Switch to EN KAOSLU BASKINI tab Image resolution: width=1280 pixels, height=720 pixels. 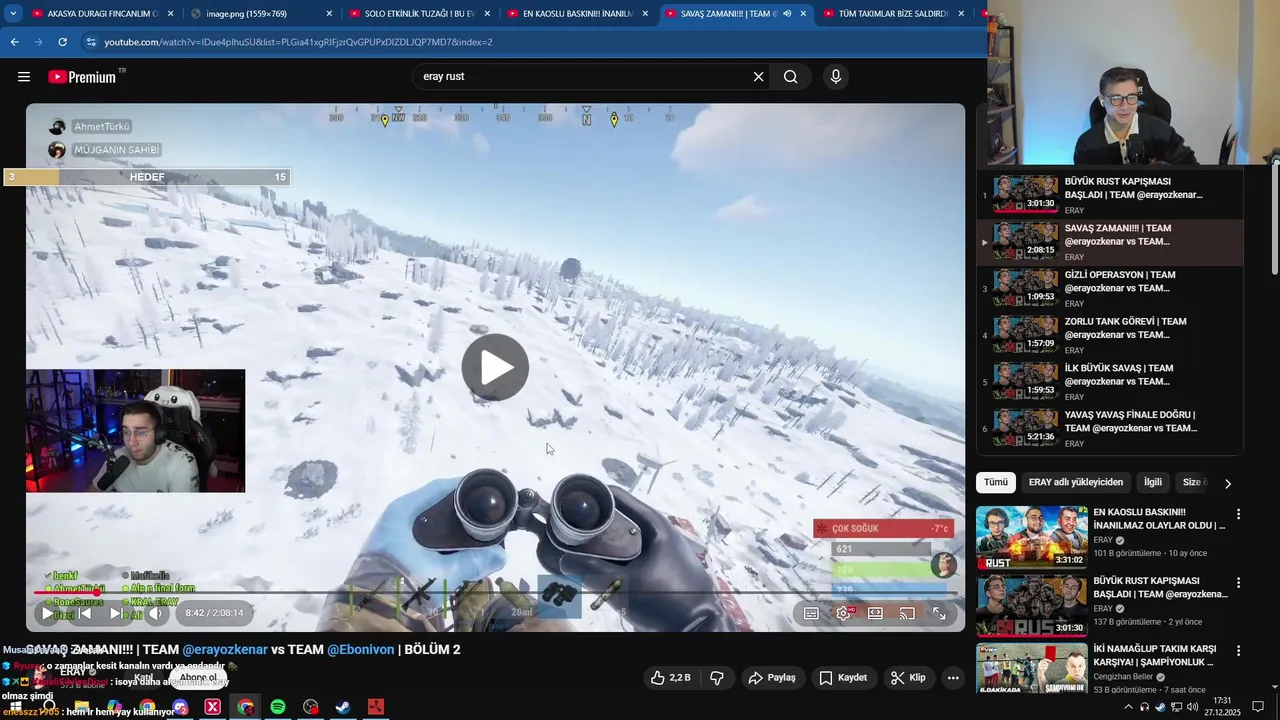point(577,14)
